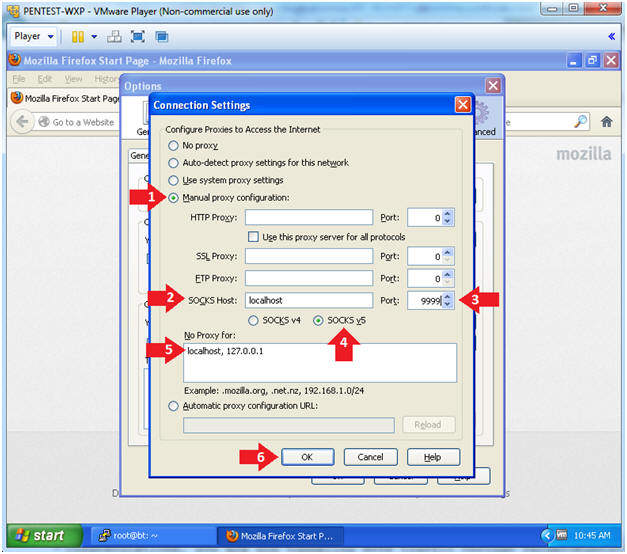Increase the FTP Proxy port value
Screen dimensions: 627x554
pyautogui.click(x=448, y=274)
